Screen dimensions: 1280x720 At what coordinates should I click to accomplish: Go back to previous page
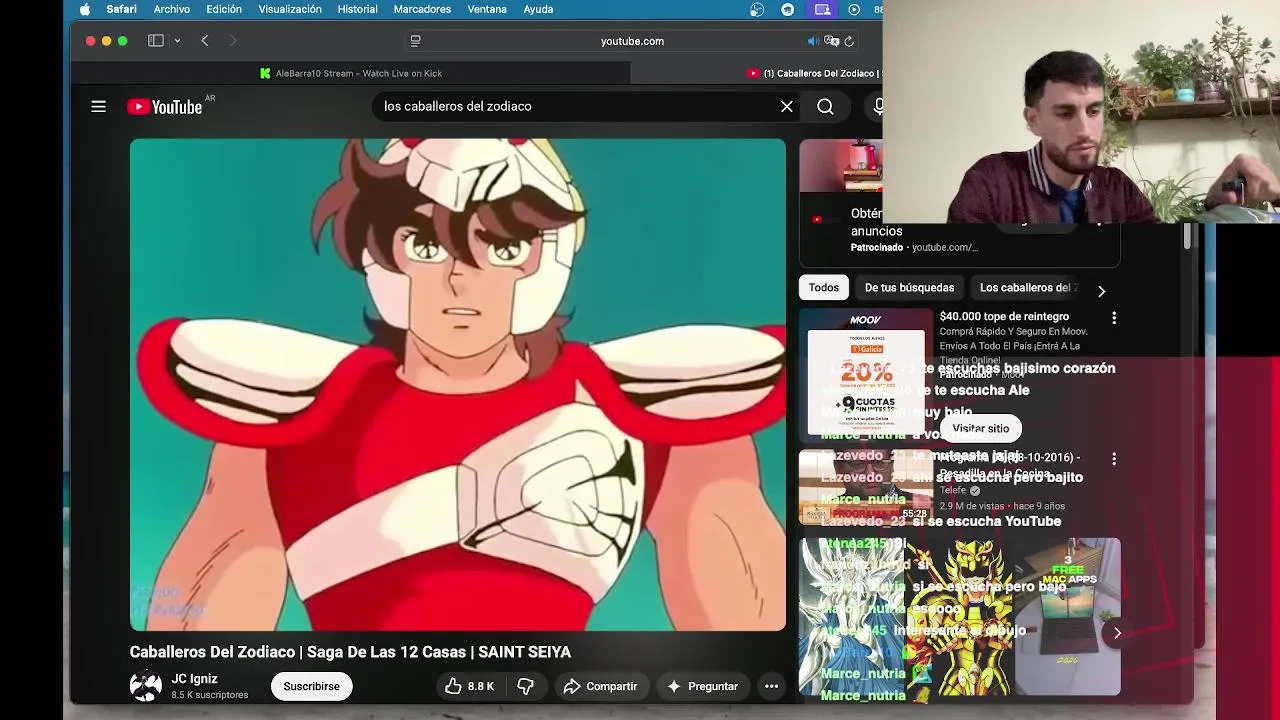point(205,41)
